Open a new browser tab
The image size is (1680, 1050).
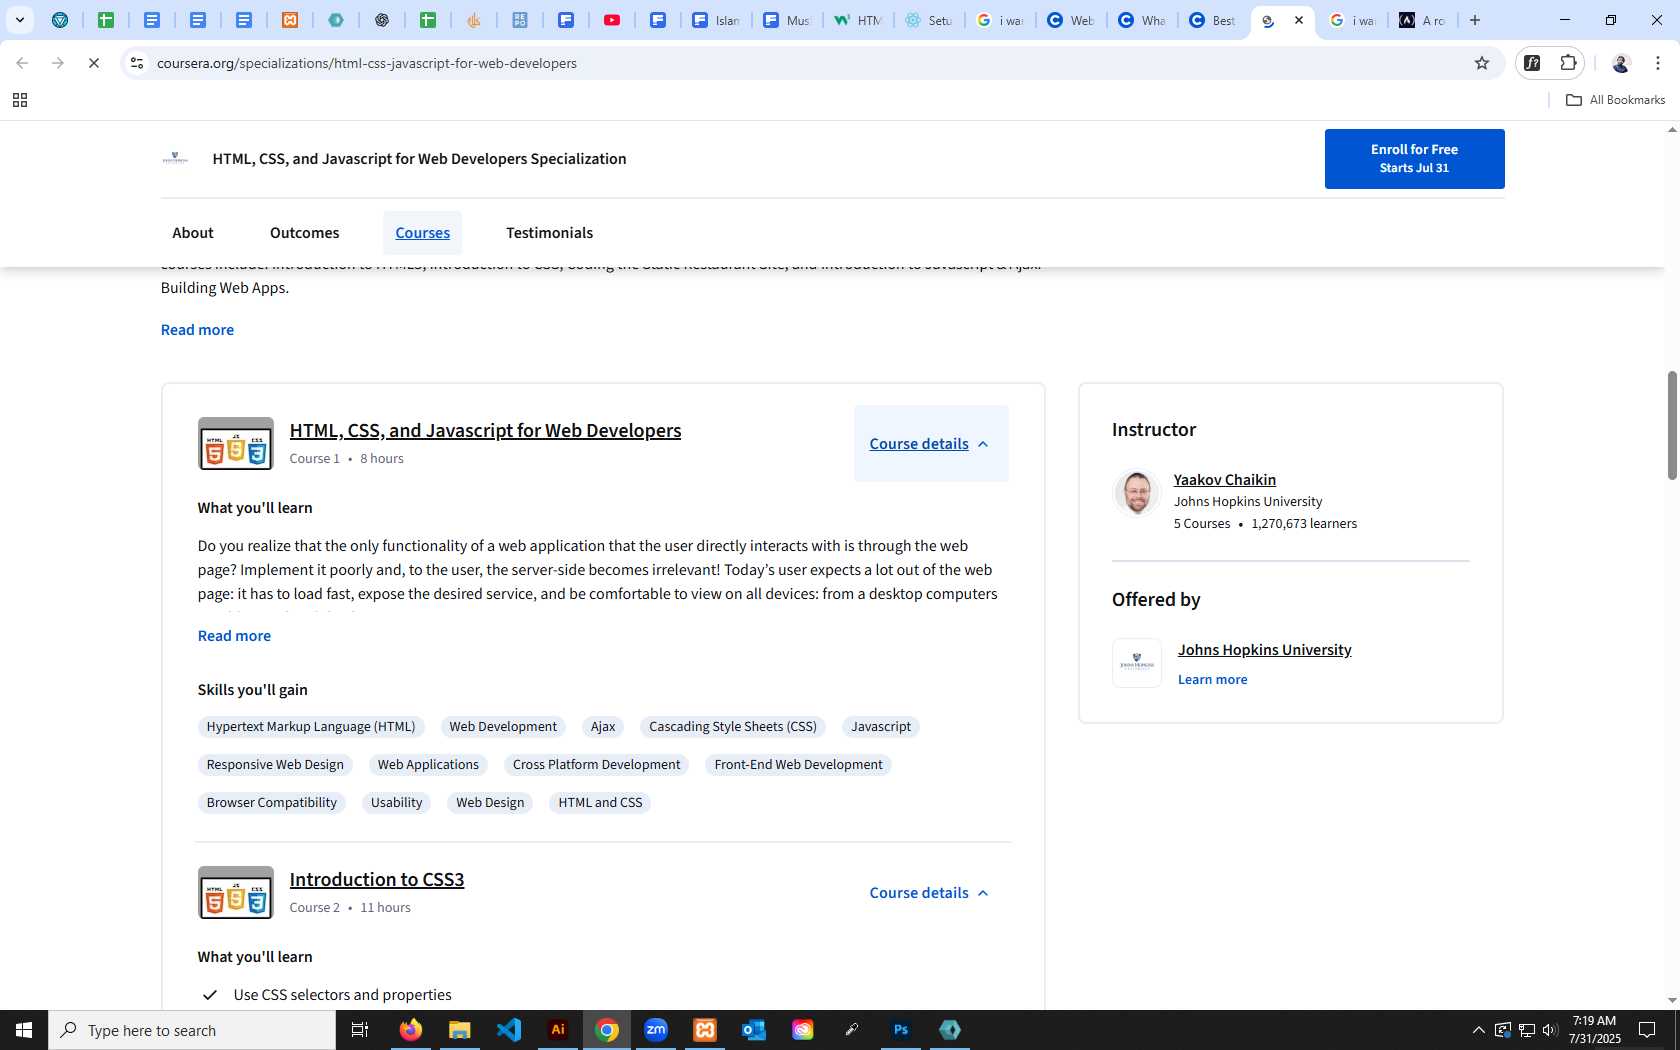tap(1475, 20)
